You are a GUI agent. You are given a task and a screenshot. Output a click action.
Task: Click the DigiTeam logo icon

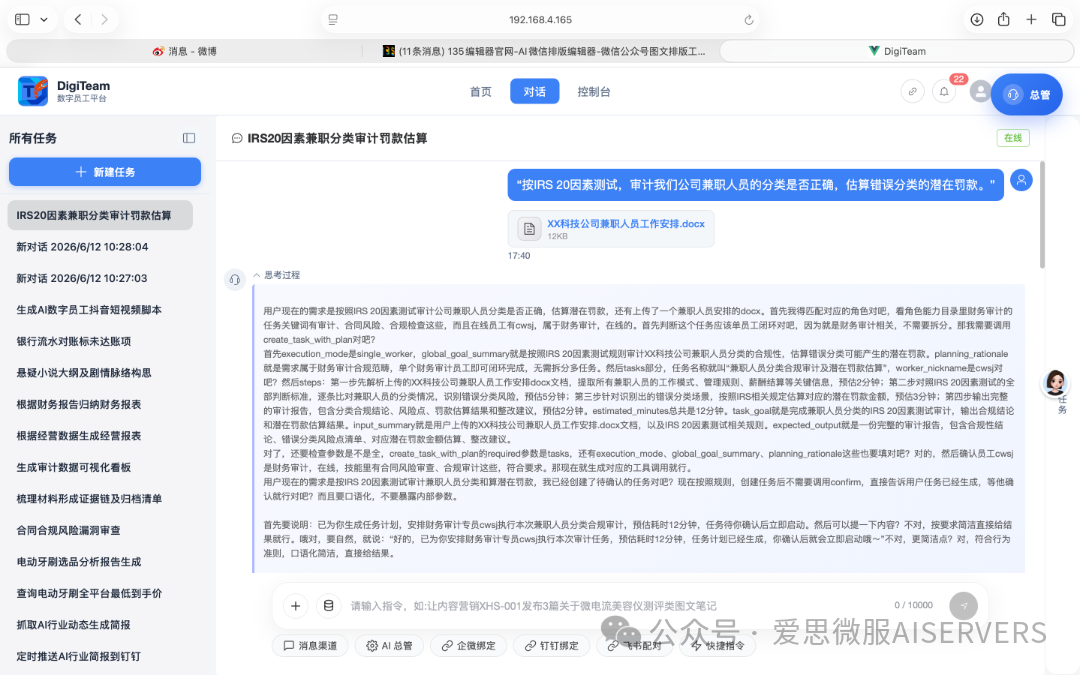tap(33, 91)
